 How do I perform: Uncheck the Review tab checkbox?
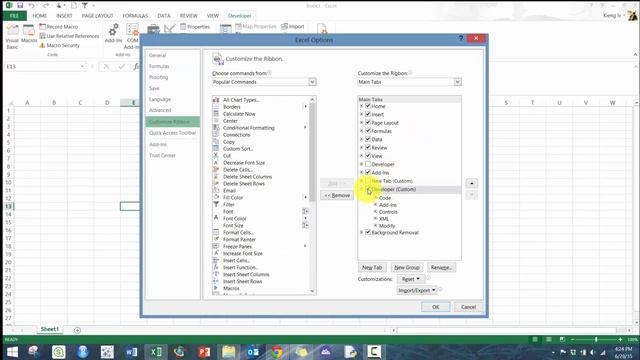(x=368, y=147)
